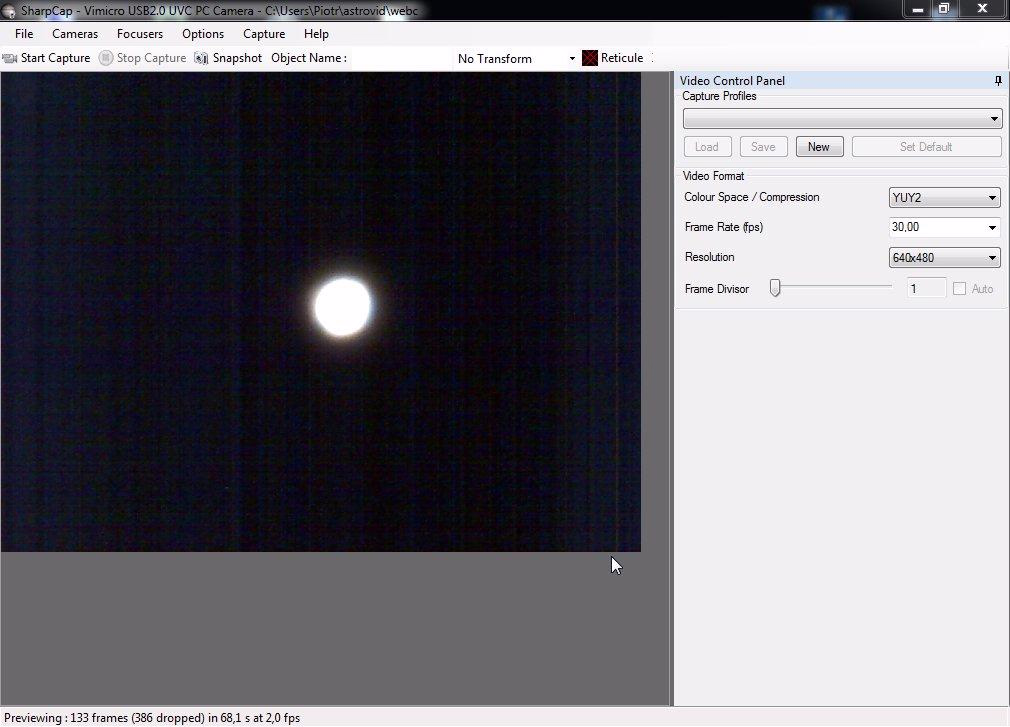Viewport: 1010px width, 727px height.
Task: Click the Frame Divisor slider handle
Action: (x=775, y=288)
